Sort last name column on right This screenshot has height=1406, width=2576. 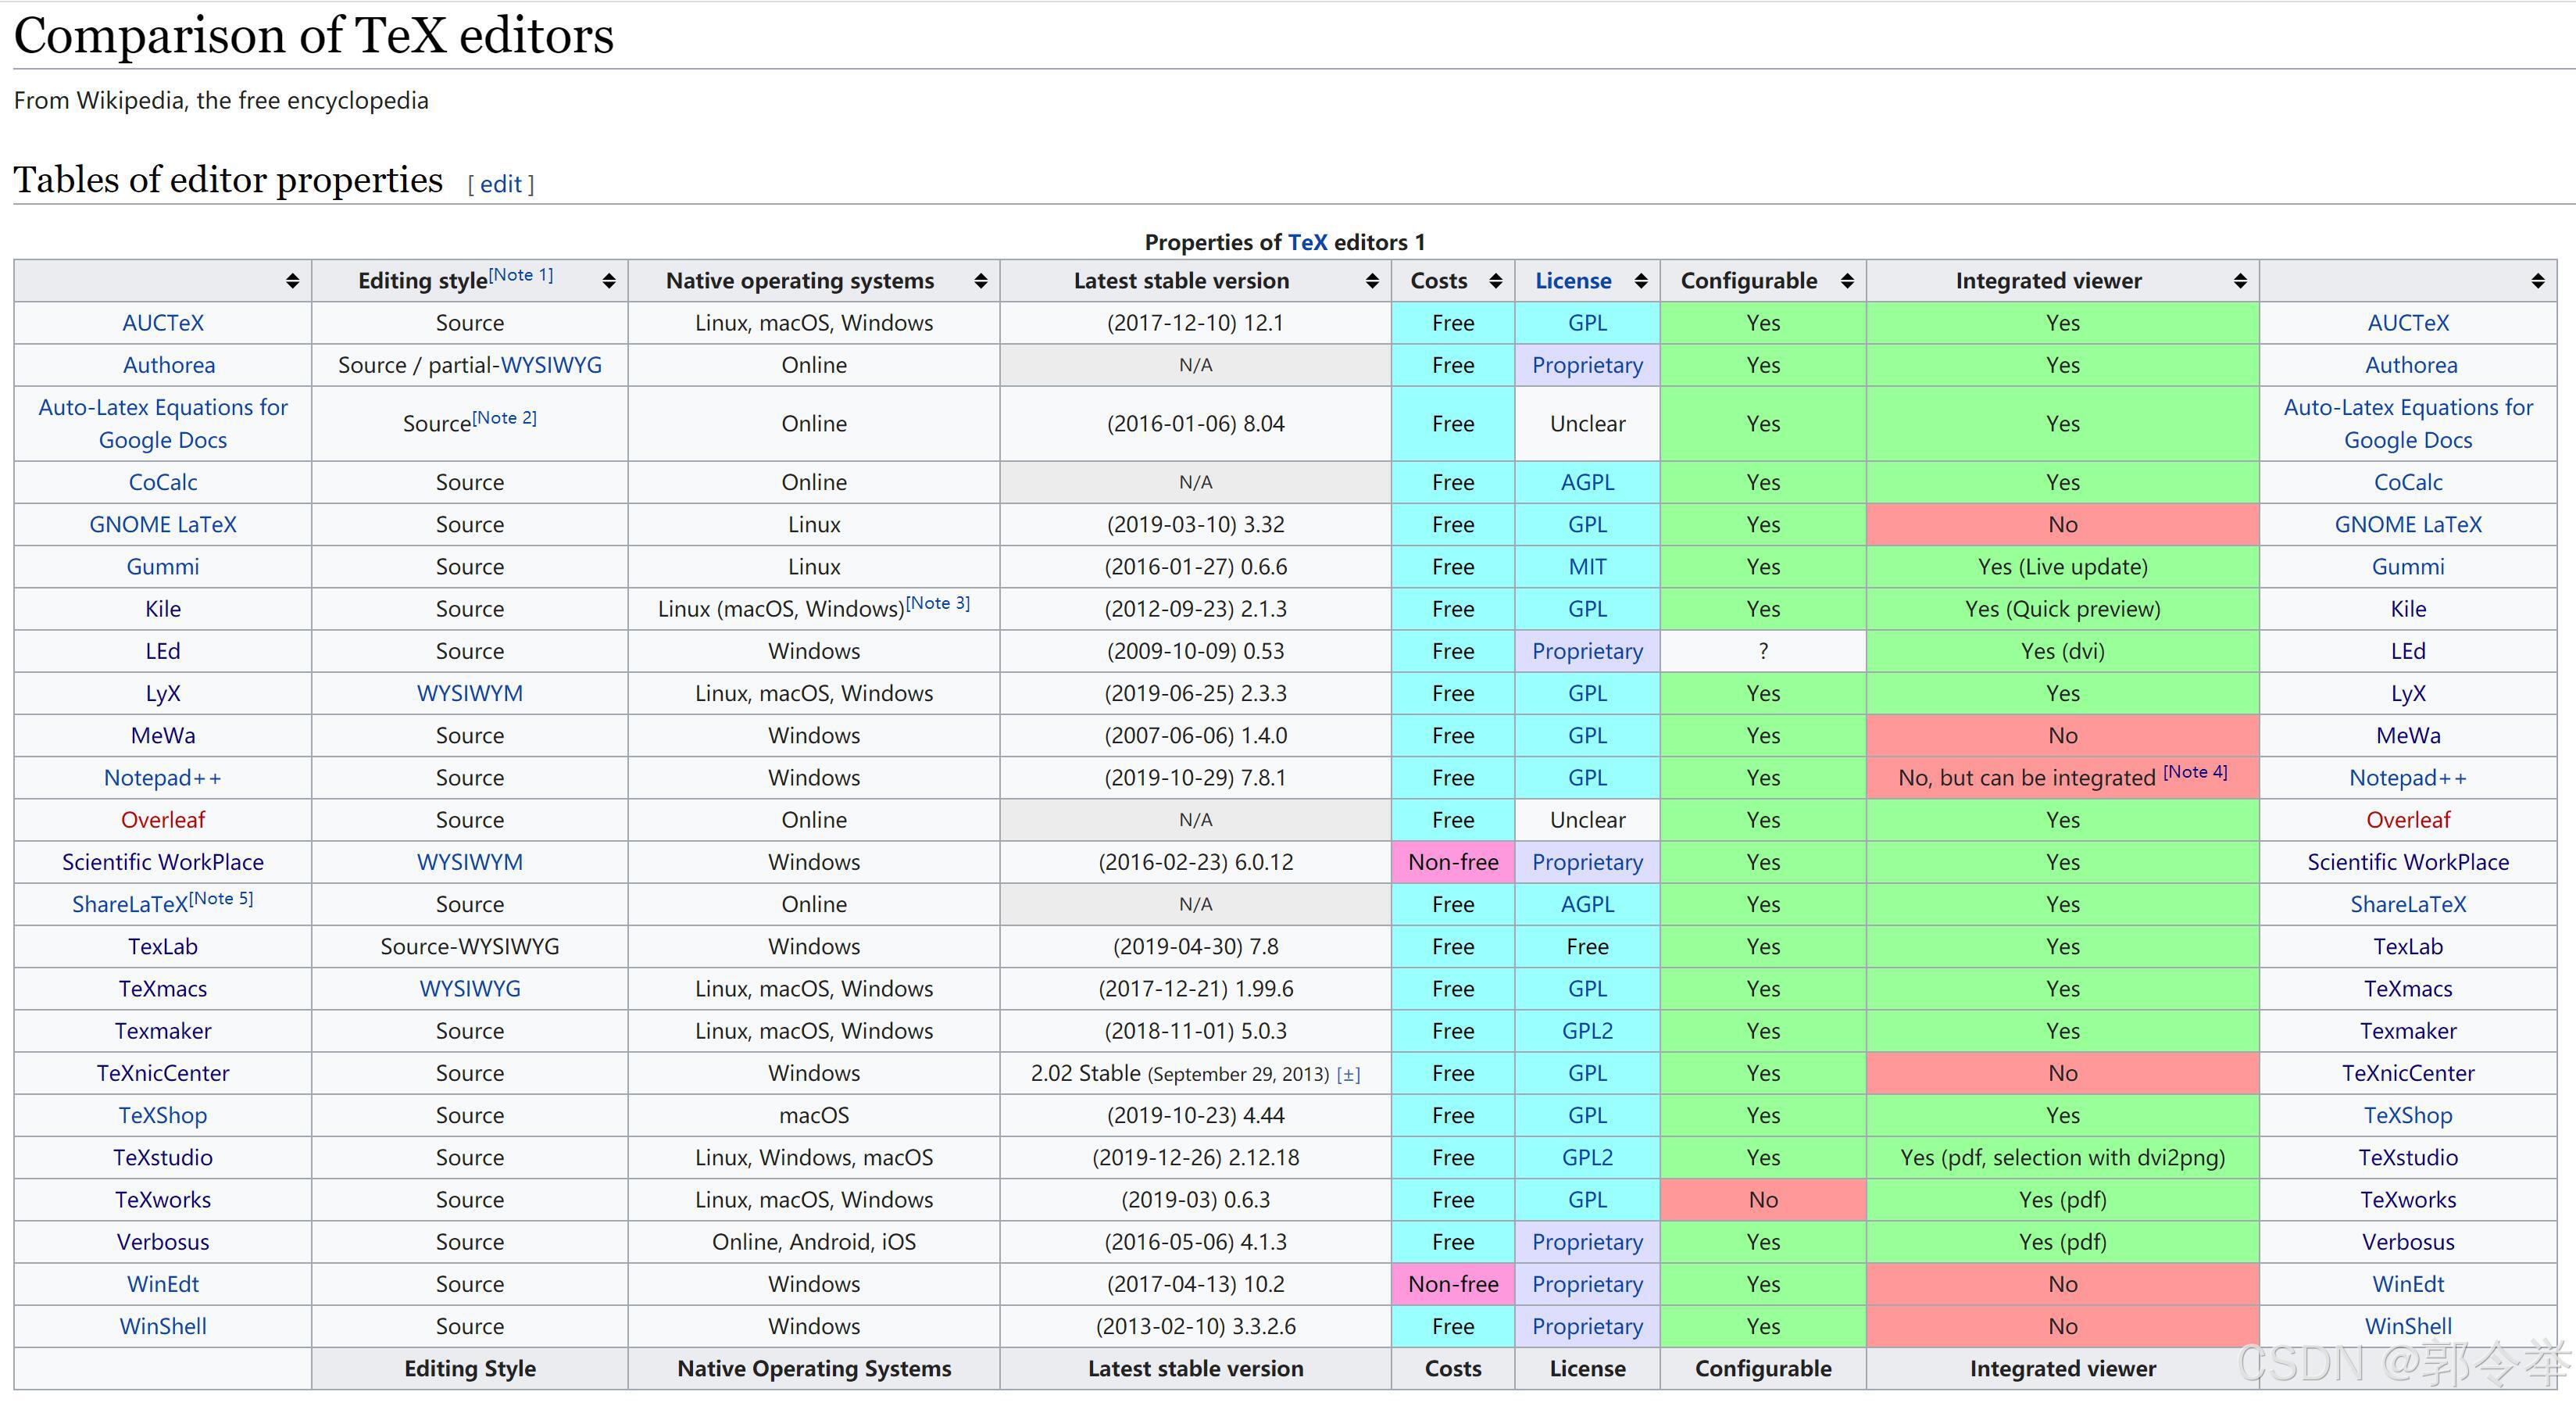point(2537,281)
